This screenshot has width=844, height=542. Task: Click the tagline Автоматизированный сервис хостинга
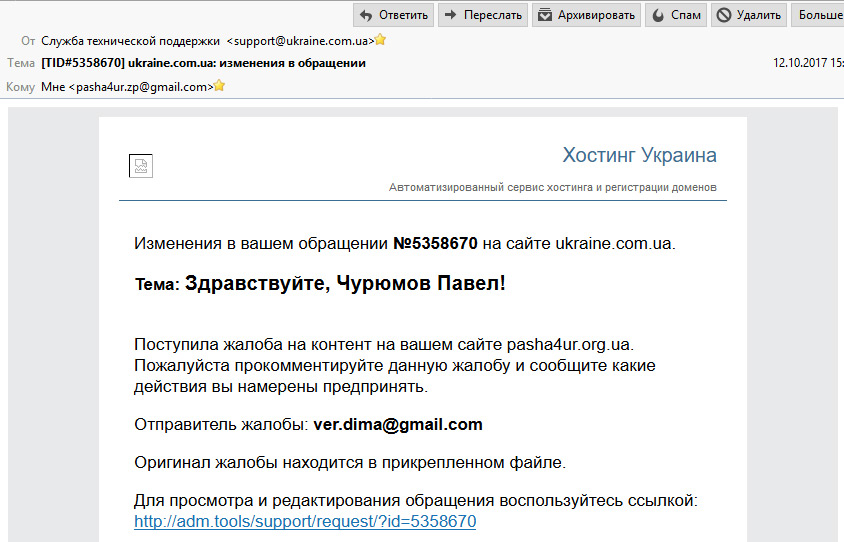click(x=553, y=187)
